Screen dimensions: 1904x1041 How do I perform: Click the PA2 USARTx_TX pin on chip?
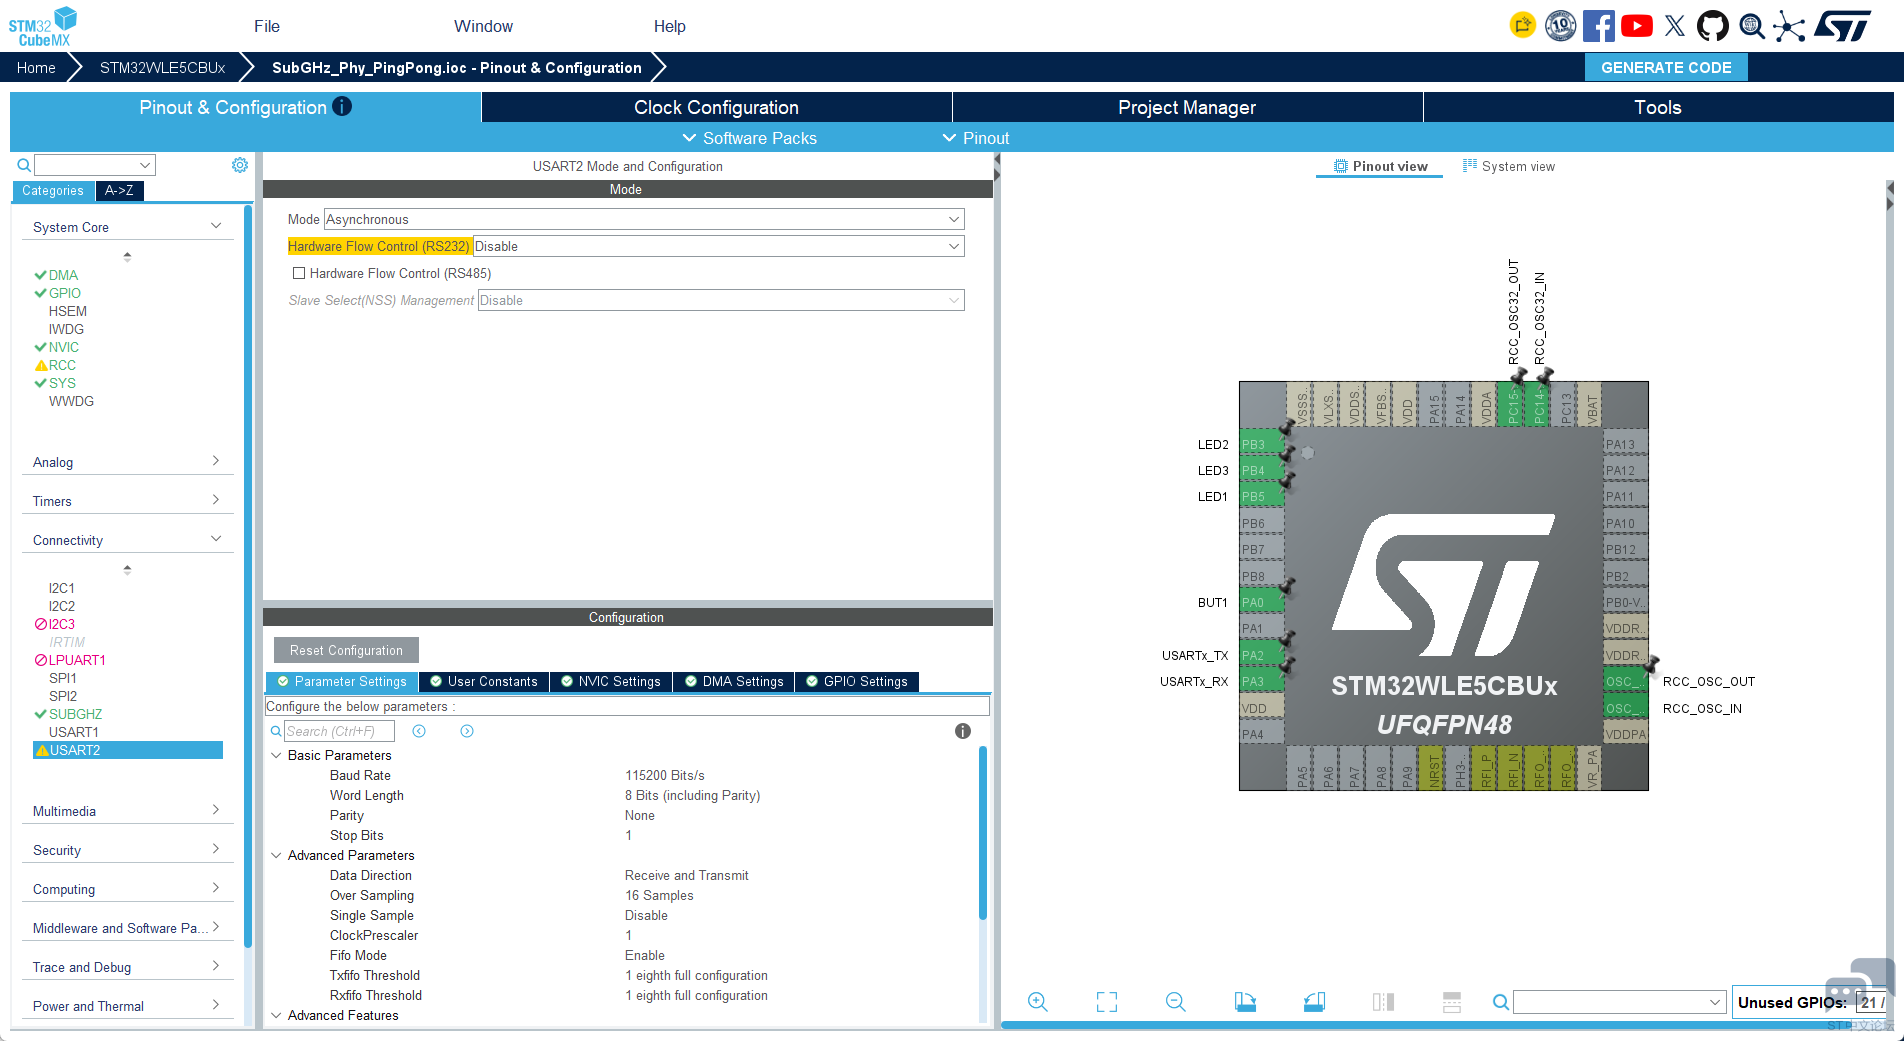pos(1261,655)
